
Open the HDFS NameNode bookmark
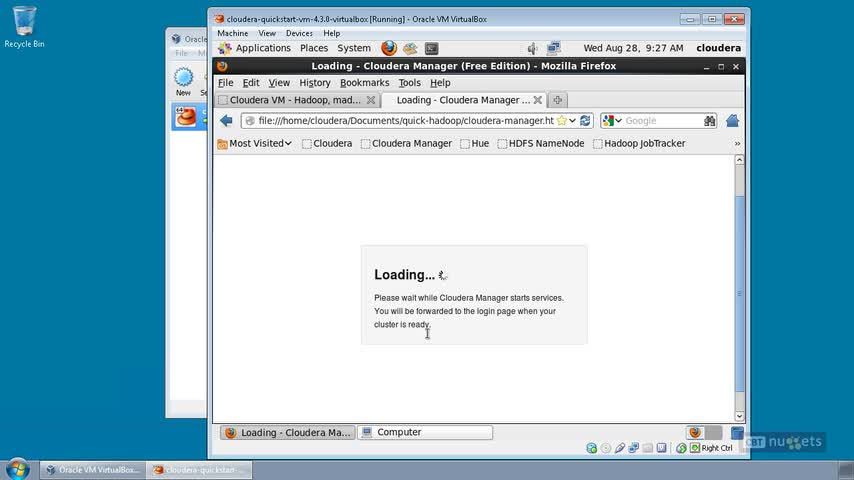(541, 144)
